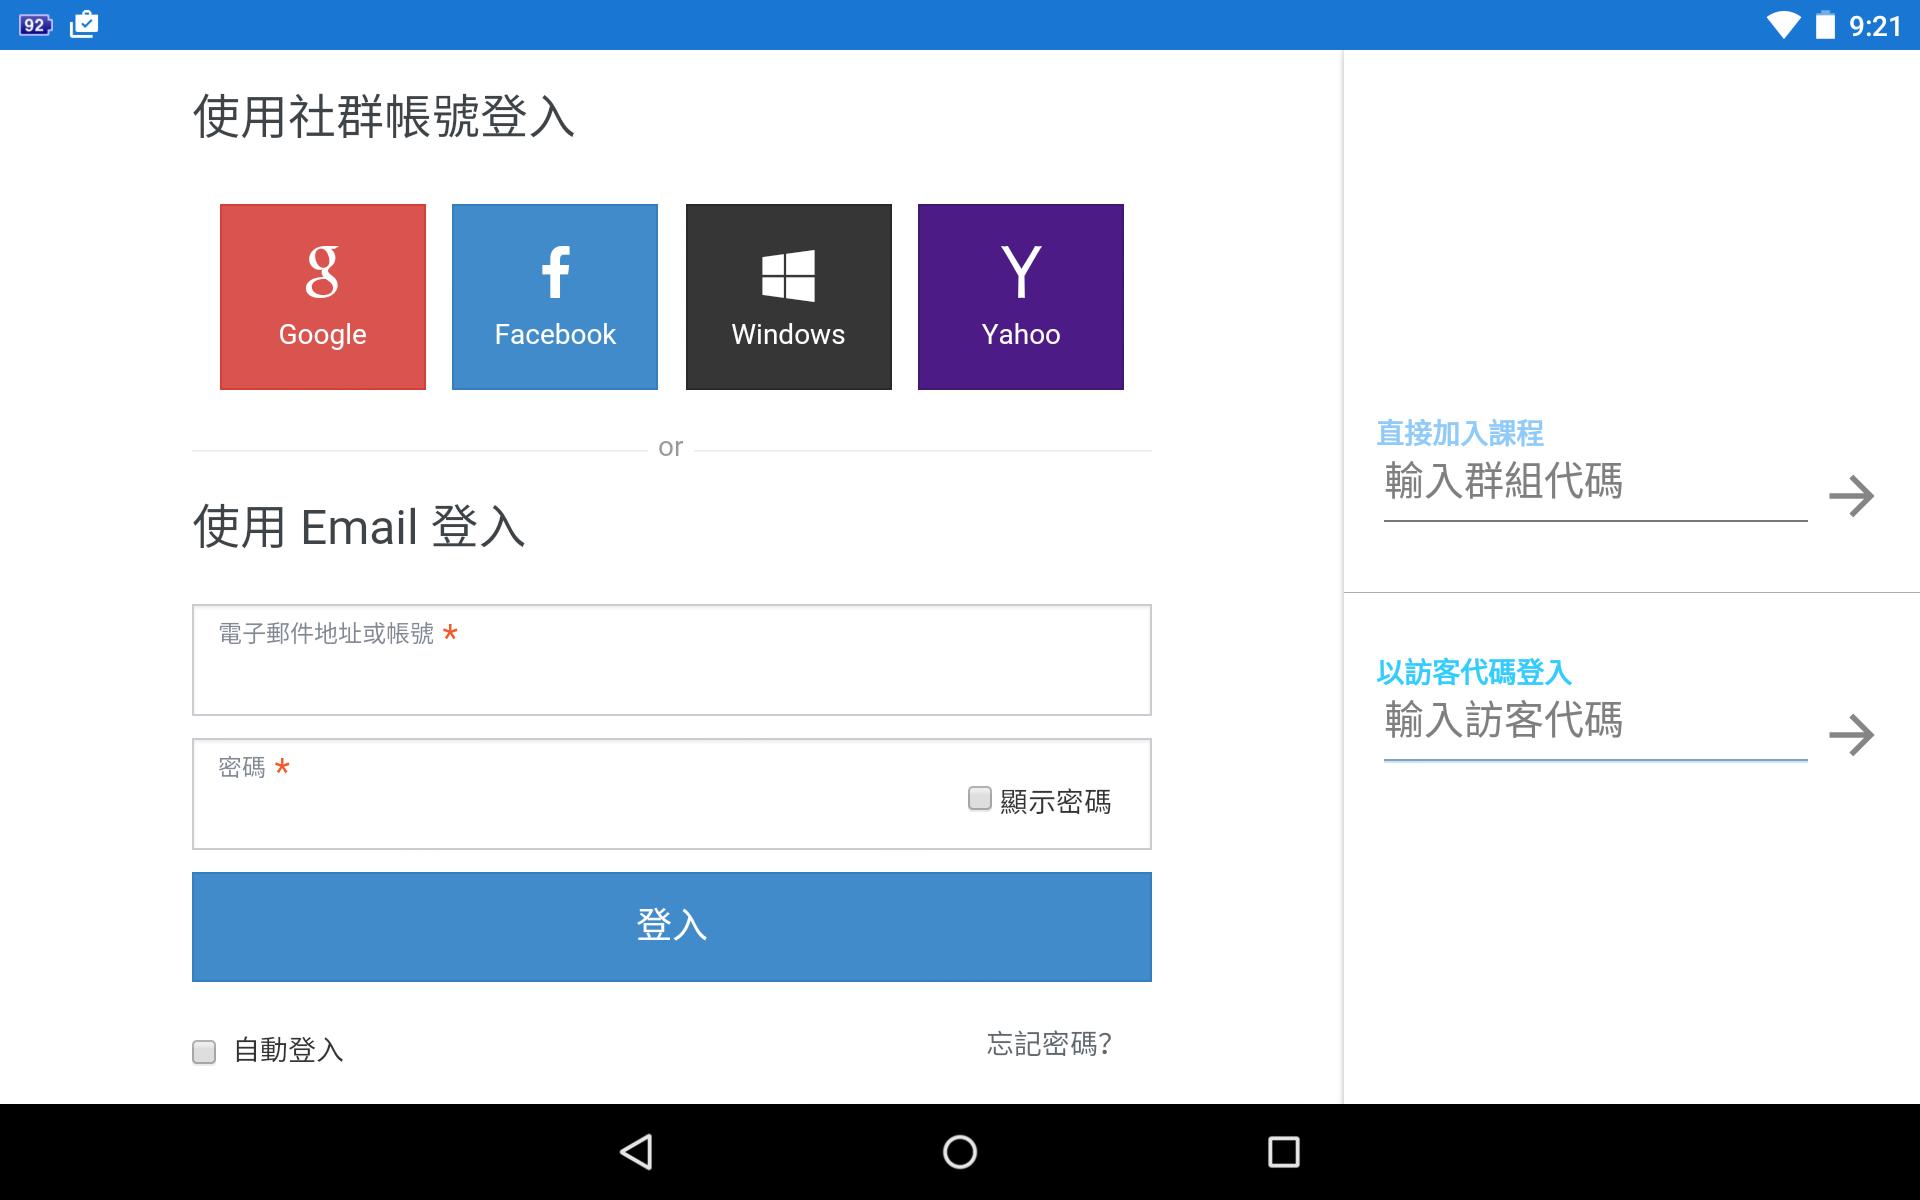Select the Yahoo login tile
The height and width of the screenshot is (1200, 1920).
pos(1020,297)
